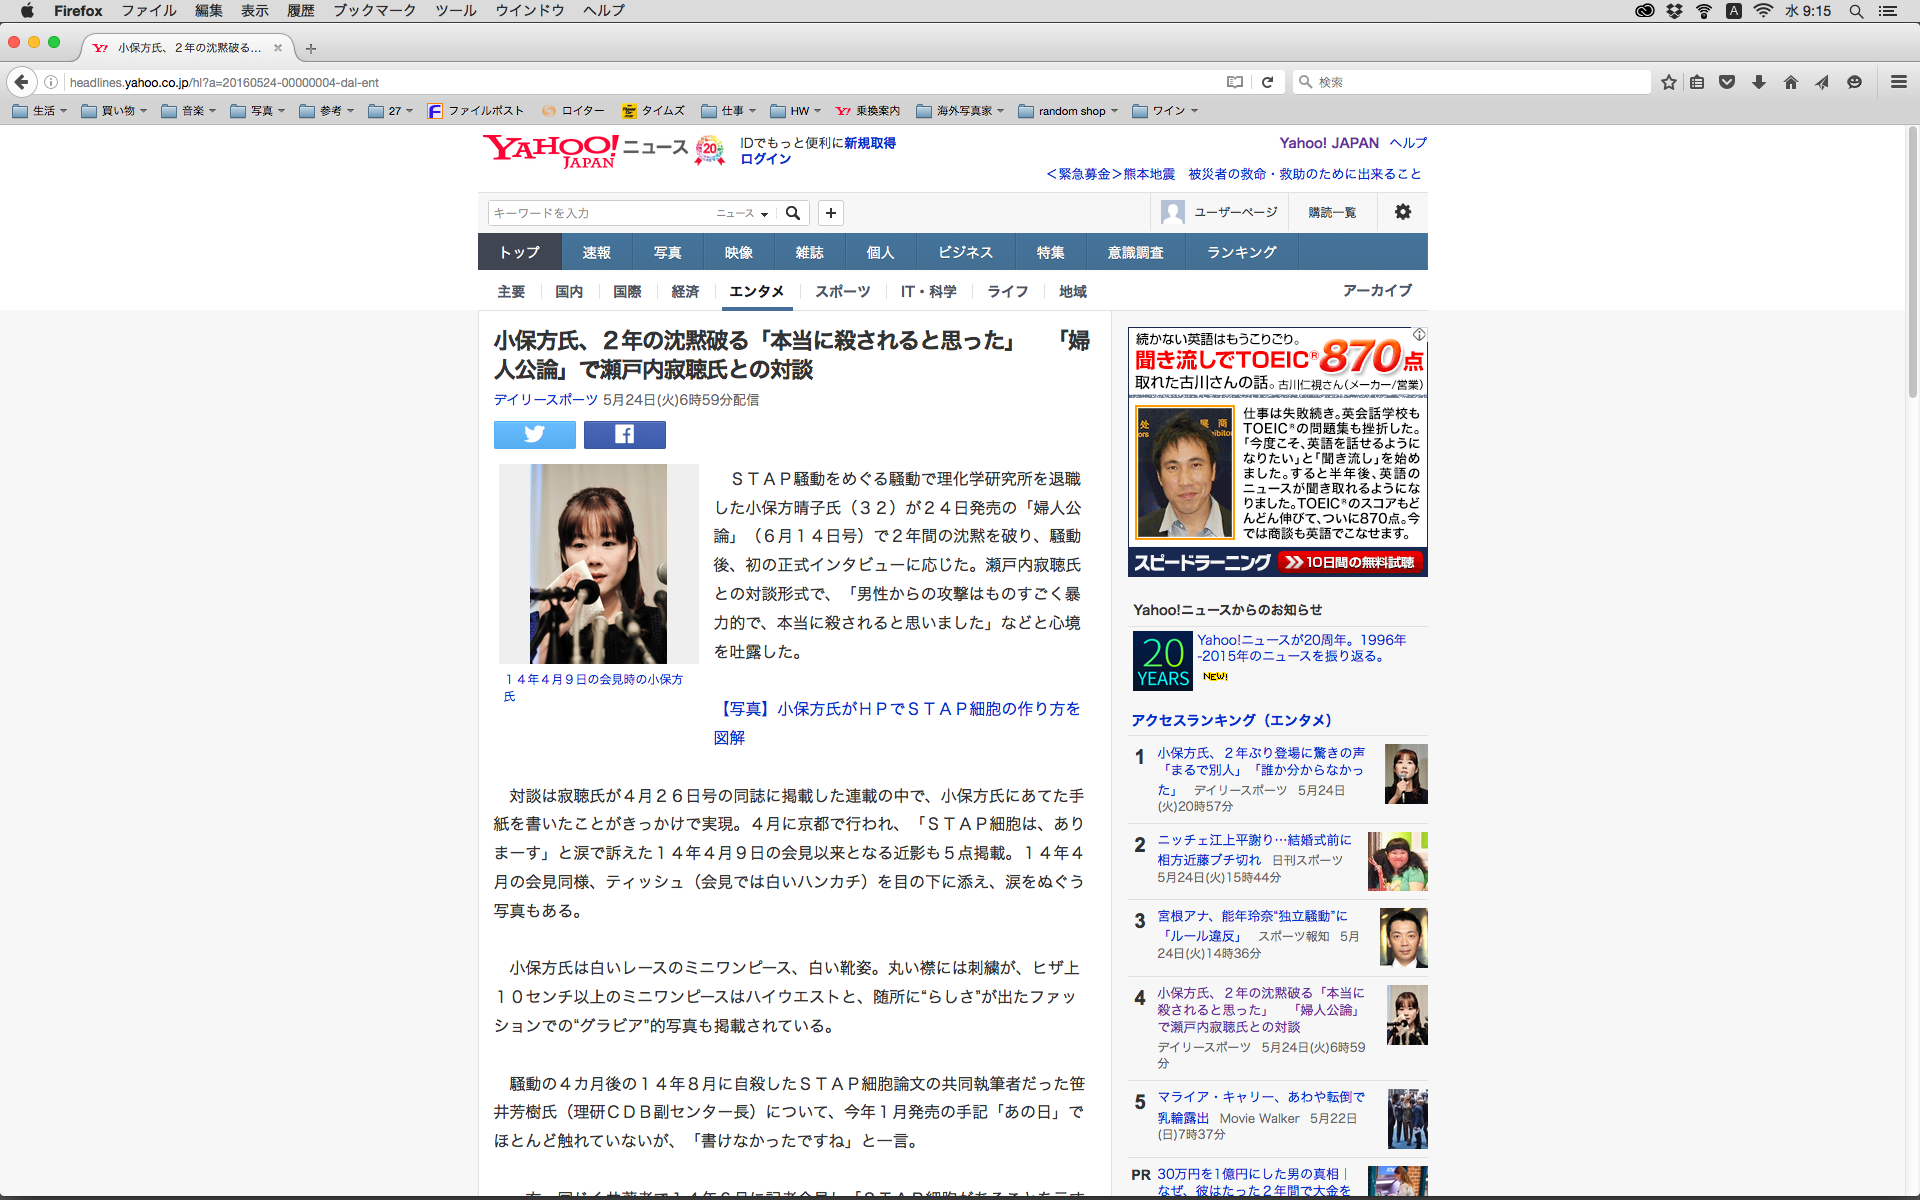Screen dimensions: 1920x1200
Task: Open the ニュース search category dropdown
Action: [742, 213]
